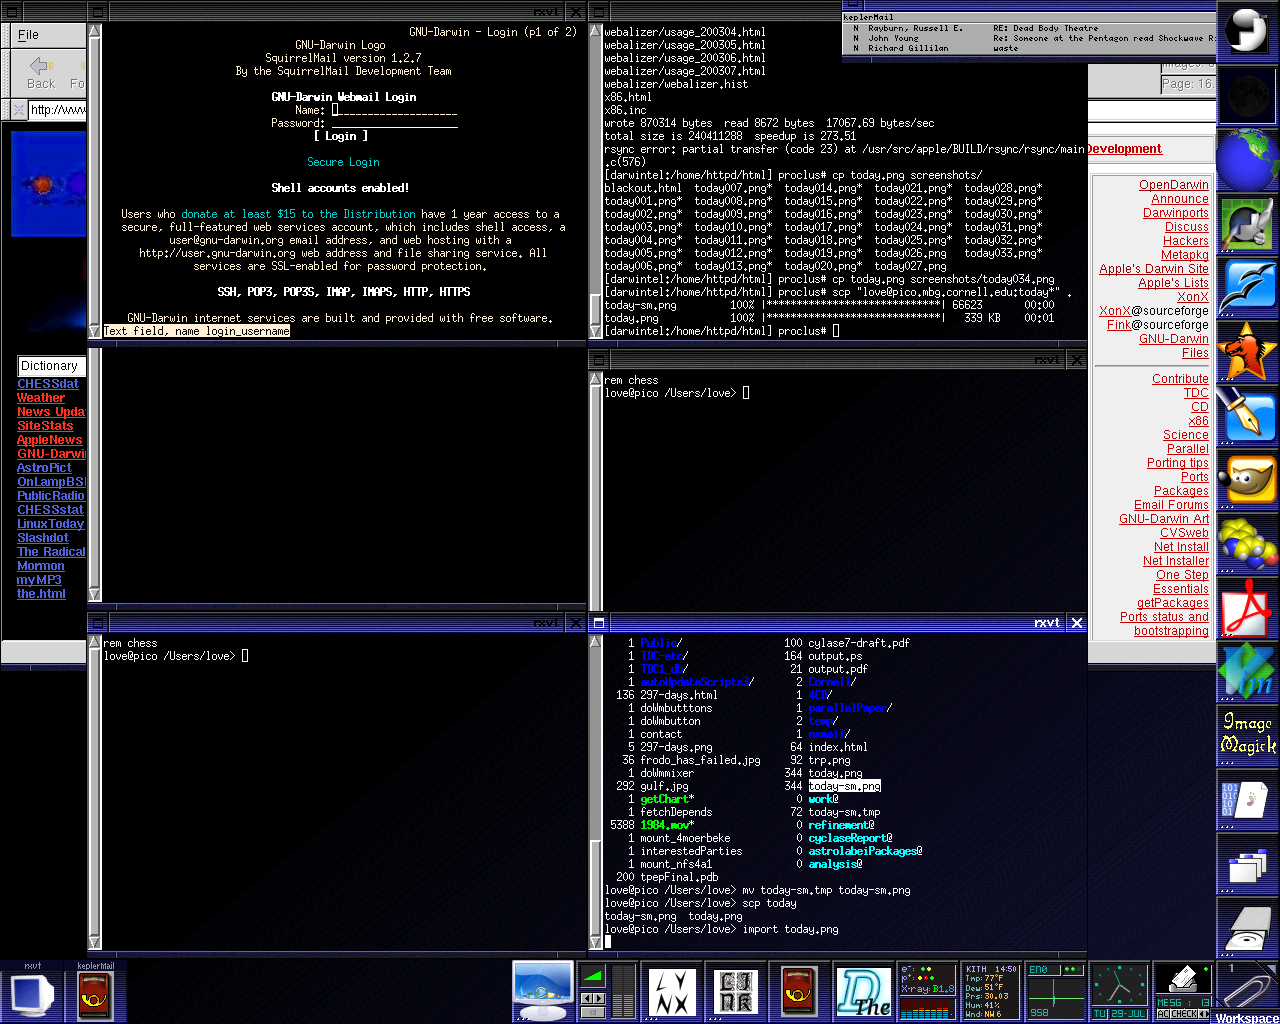Screen dimensions: 1280x1024
Task: Open the ImageMagick dock icon
Action: click(1247, 736)
